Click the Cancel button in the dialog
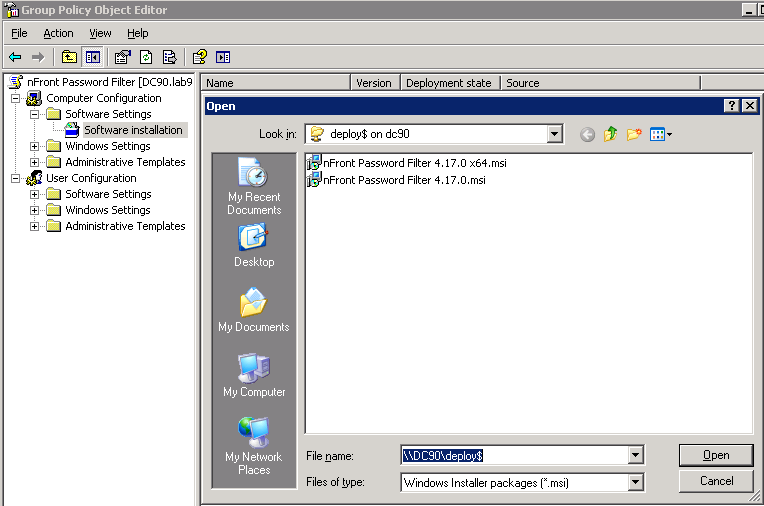The image size is (764, 506). [x=716, y=481]
